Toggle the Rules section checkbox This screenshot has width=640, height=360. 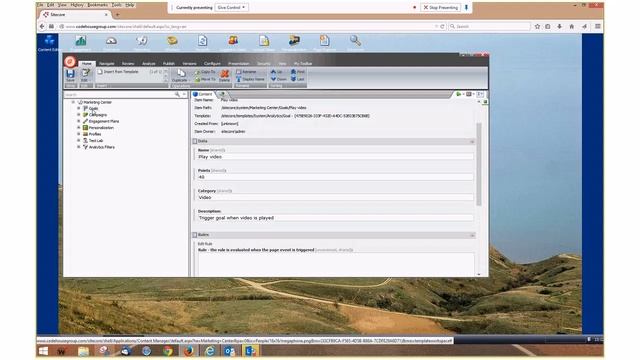(195, 235)
